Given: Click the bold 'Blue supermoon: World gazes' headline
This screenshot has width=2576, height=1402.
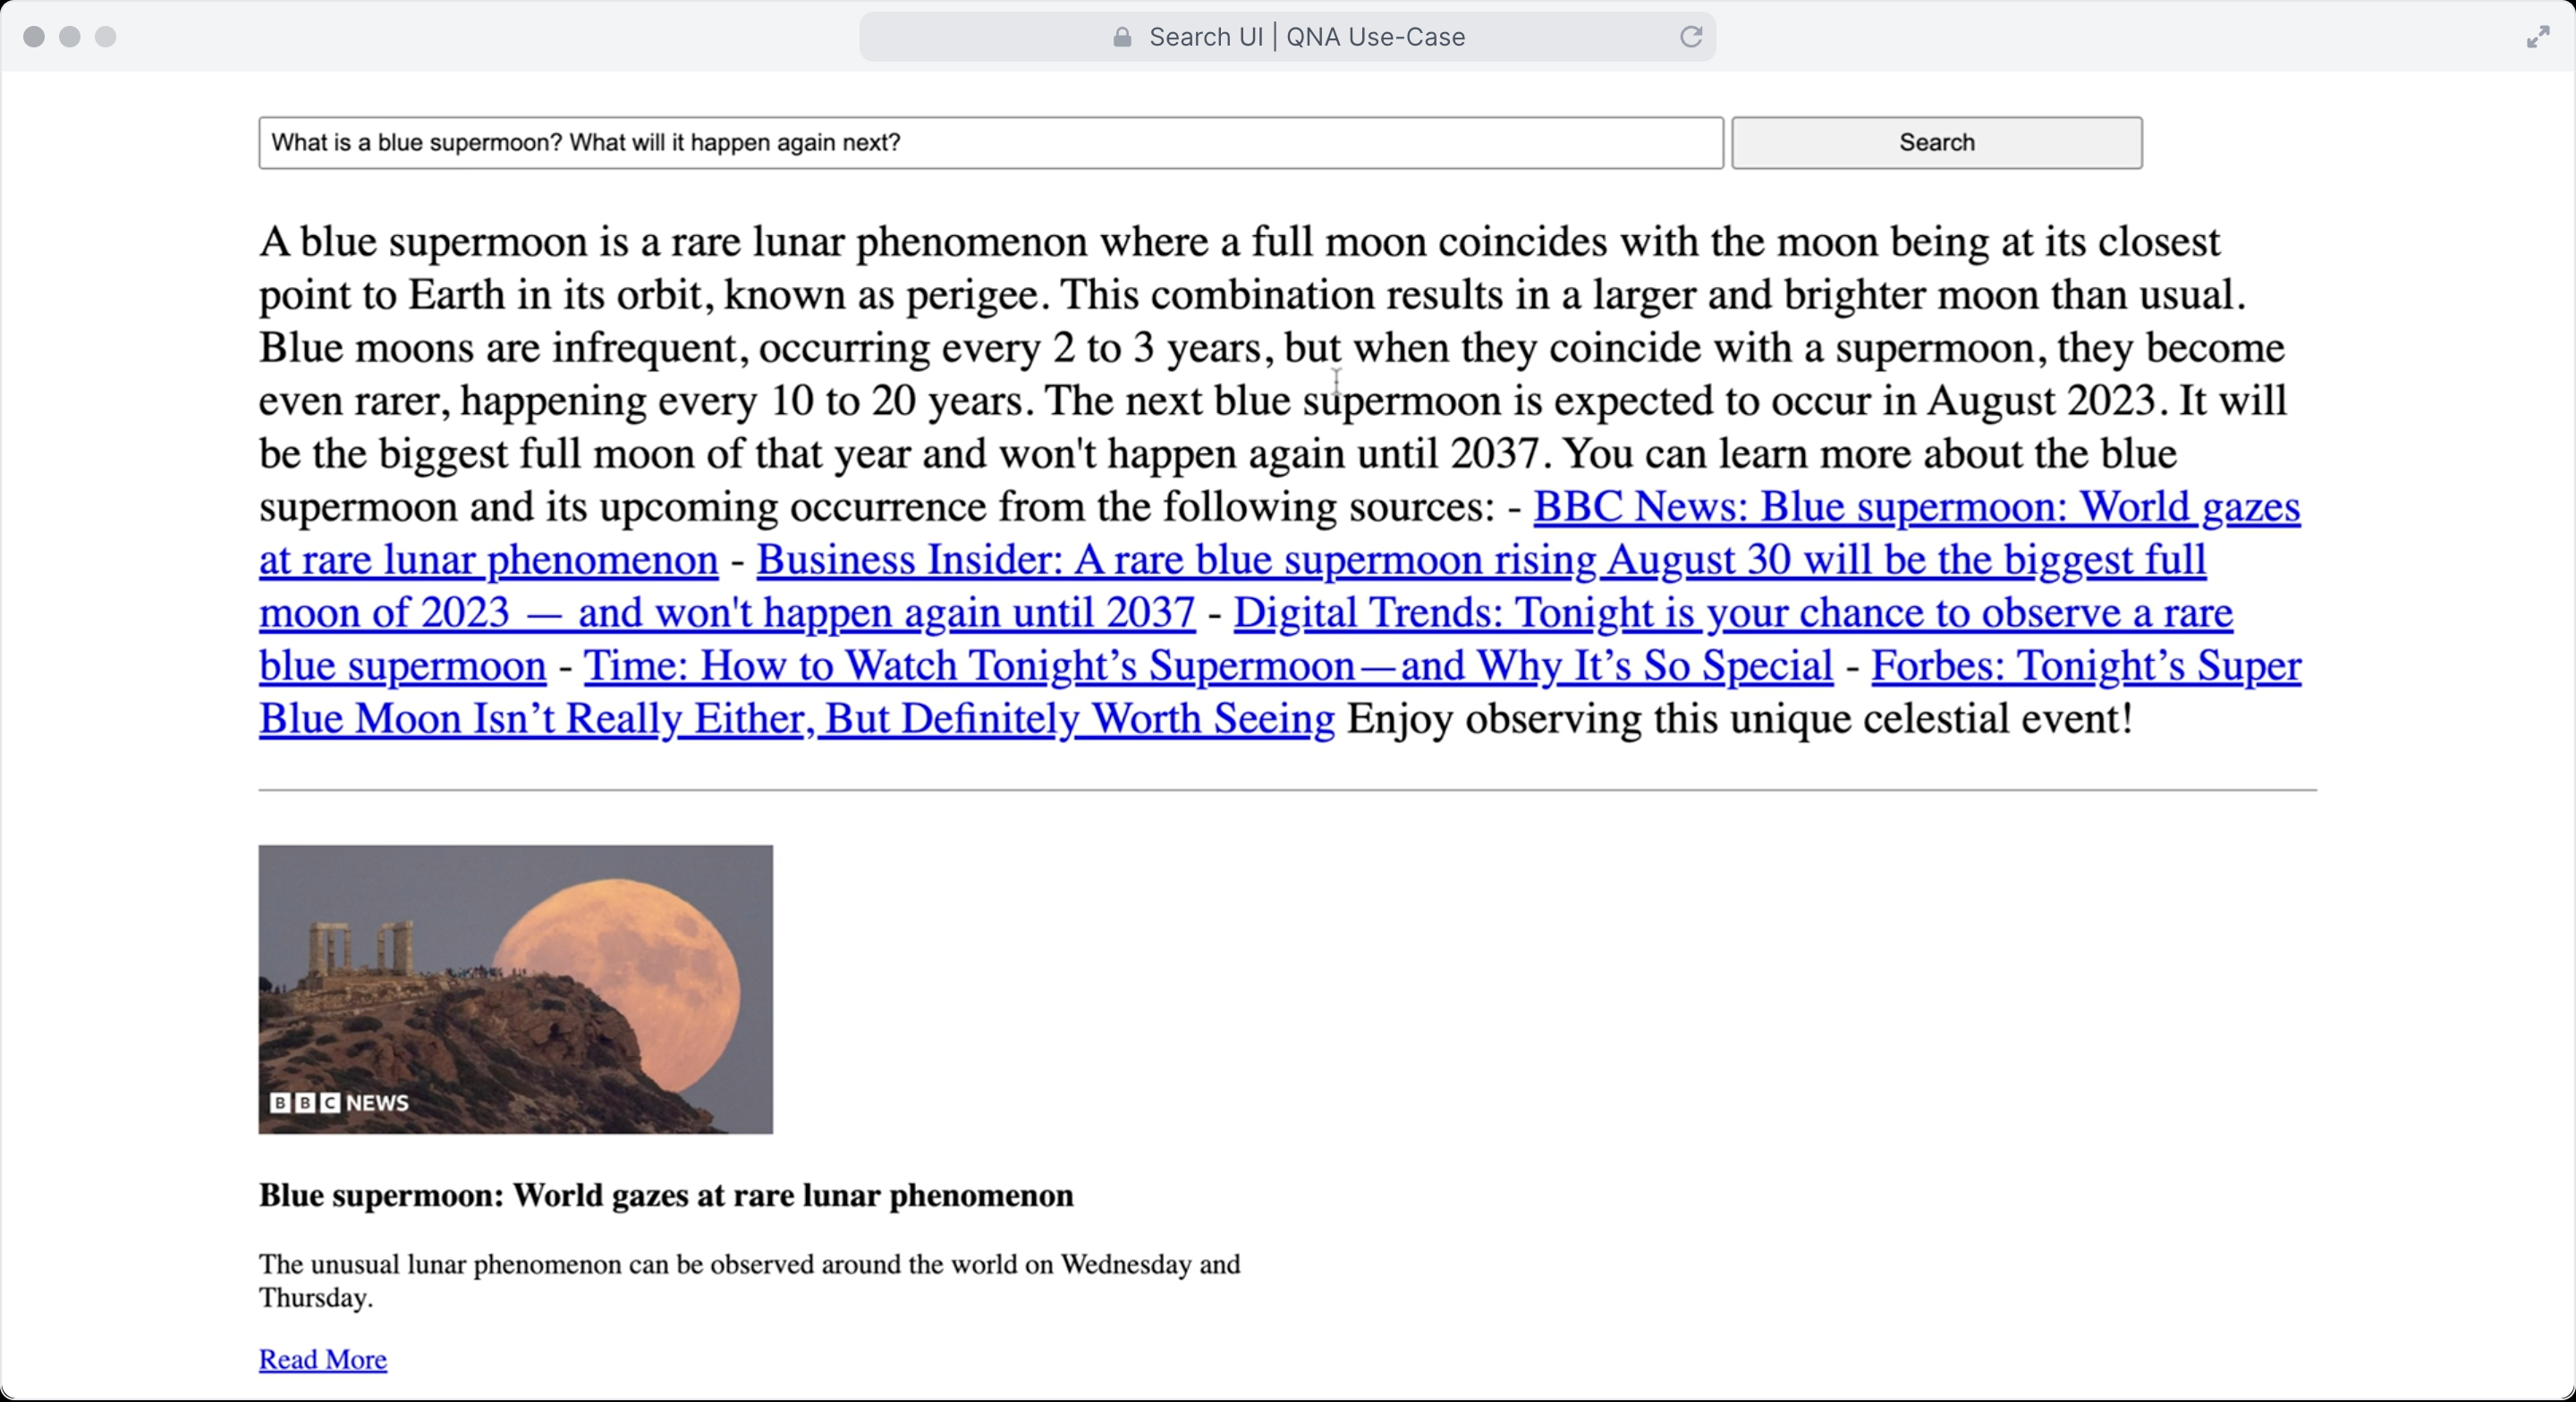Looking at the screenshot, I should pyautogui.click(x=665, y=1196).
